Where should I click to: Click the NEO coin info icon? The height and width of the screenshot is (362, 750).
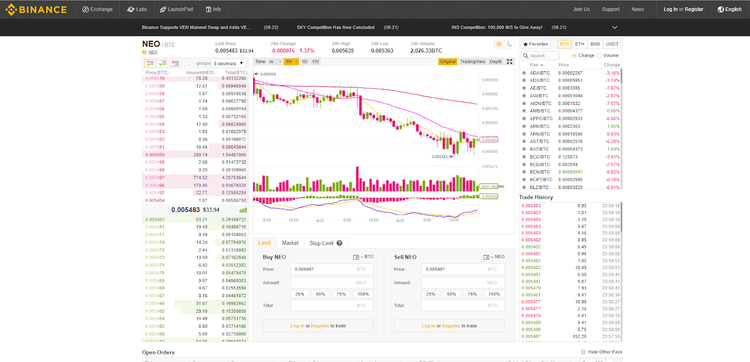coord(144,52)
